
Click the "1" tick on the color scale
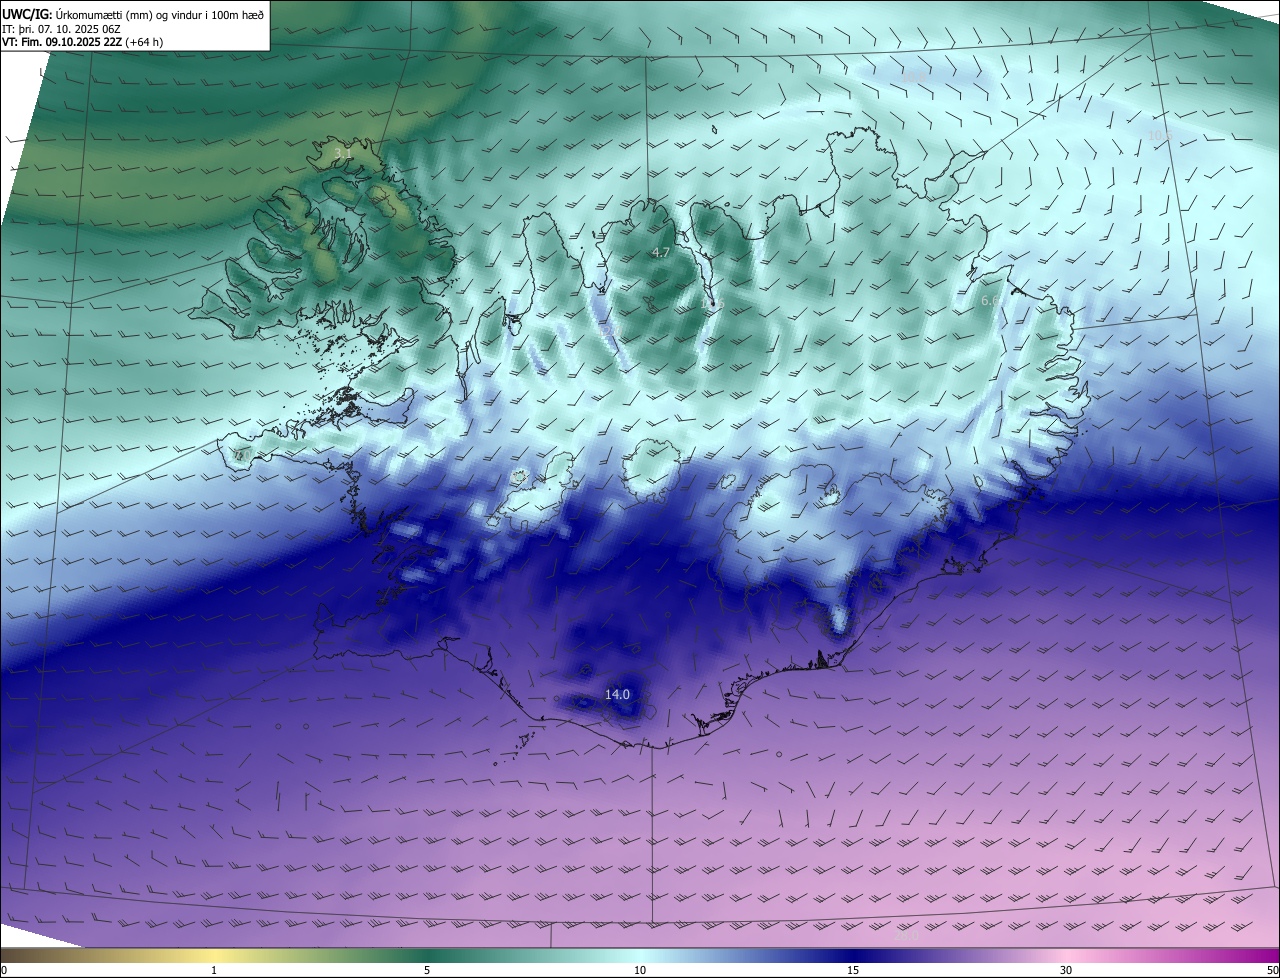[214, 970]
